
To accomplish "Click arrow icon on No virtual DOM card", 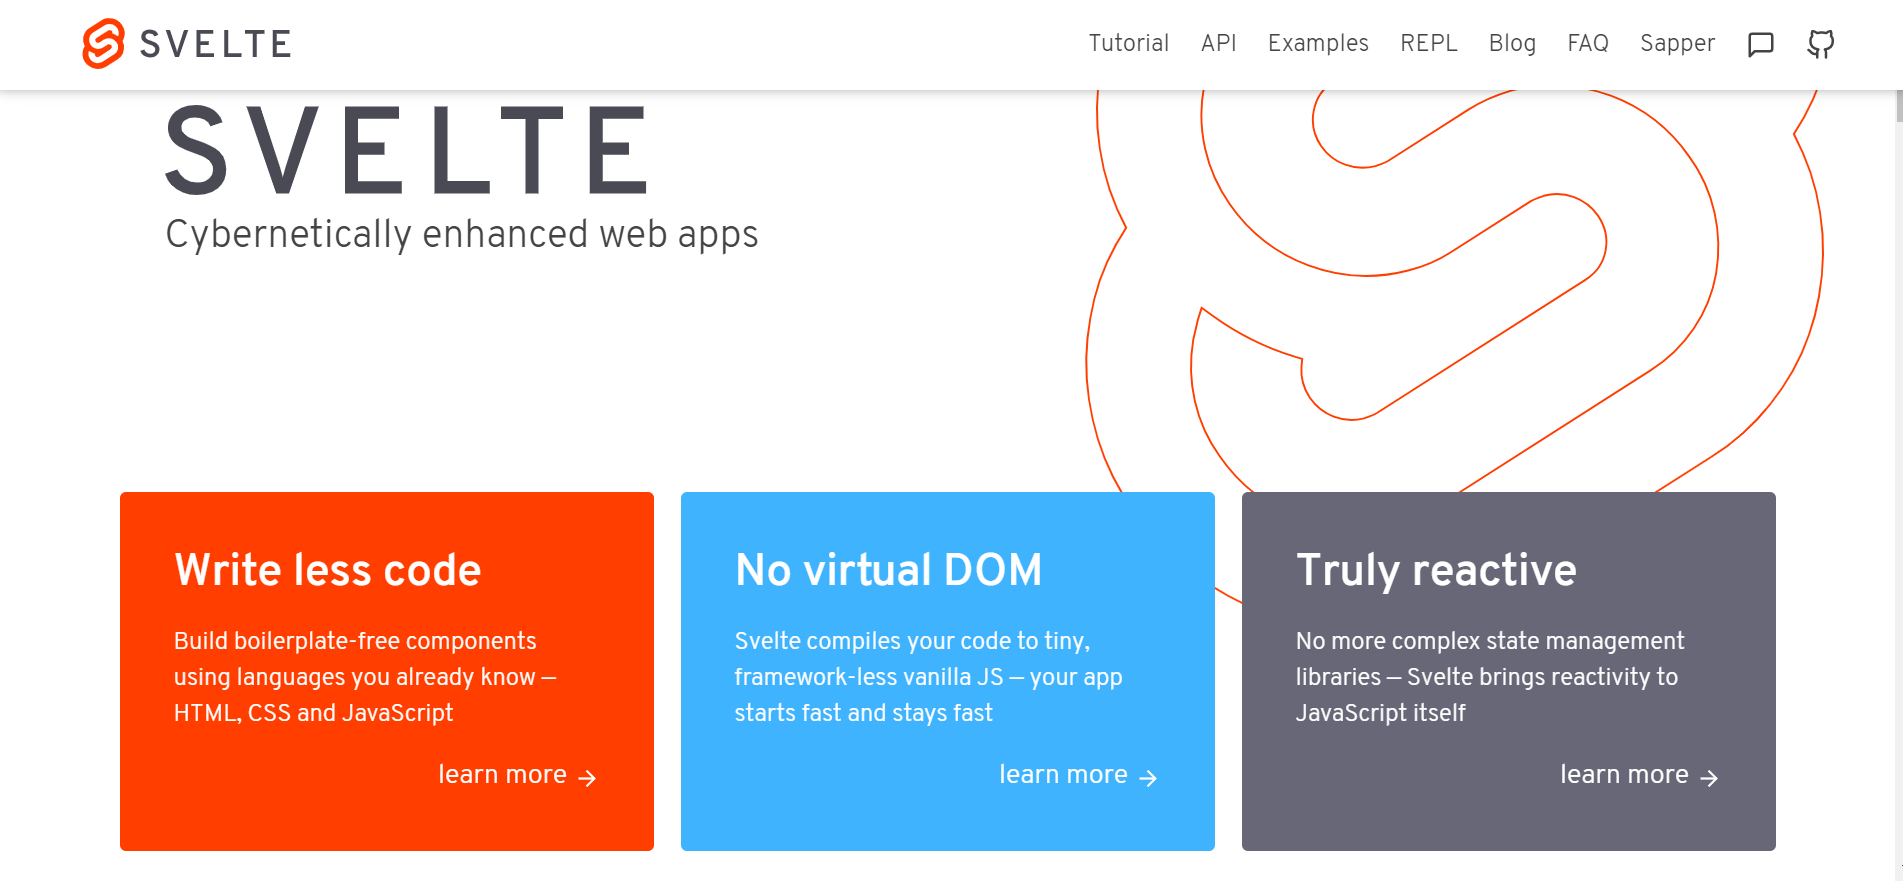I will click(1149, 778).
